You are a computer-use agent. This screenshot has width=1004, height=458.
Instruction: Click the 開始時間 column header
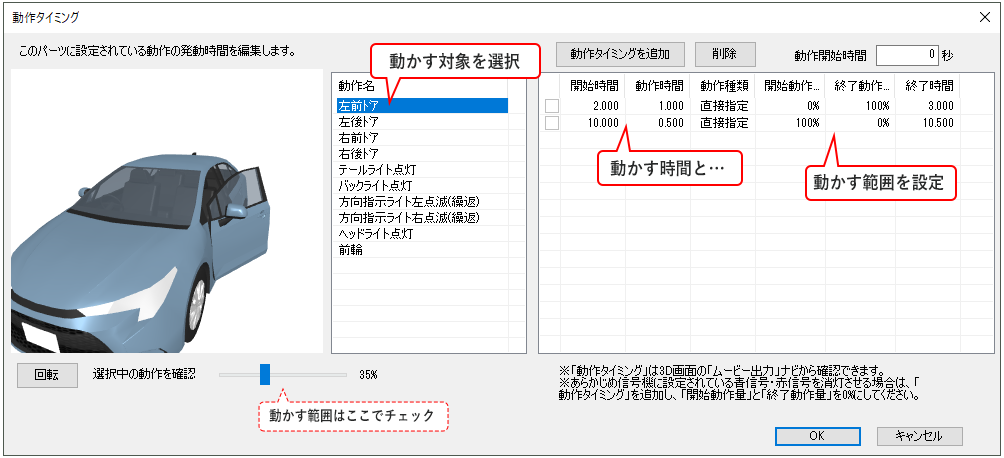593,85
